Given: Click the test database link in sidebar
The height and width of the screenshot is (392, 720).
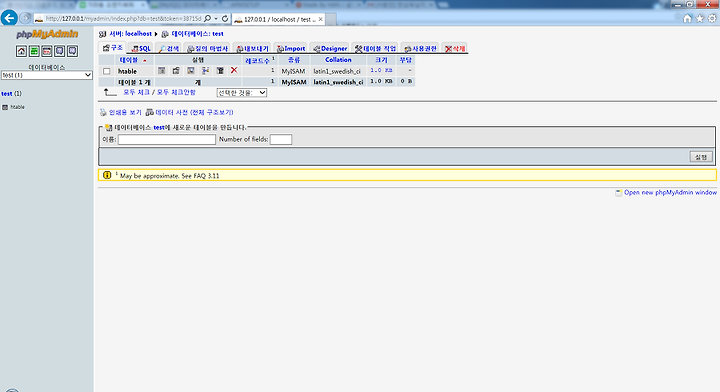Looking at the screenshot, I should click(x=6, y=94).
